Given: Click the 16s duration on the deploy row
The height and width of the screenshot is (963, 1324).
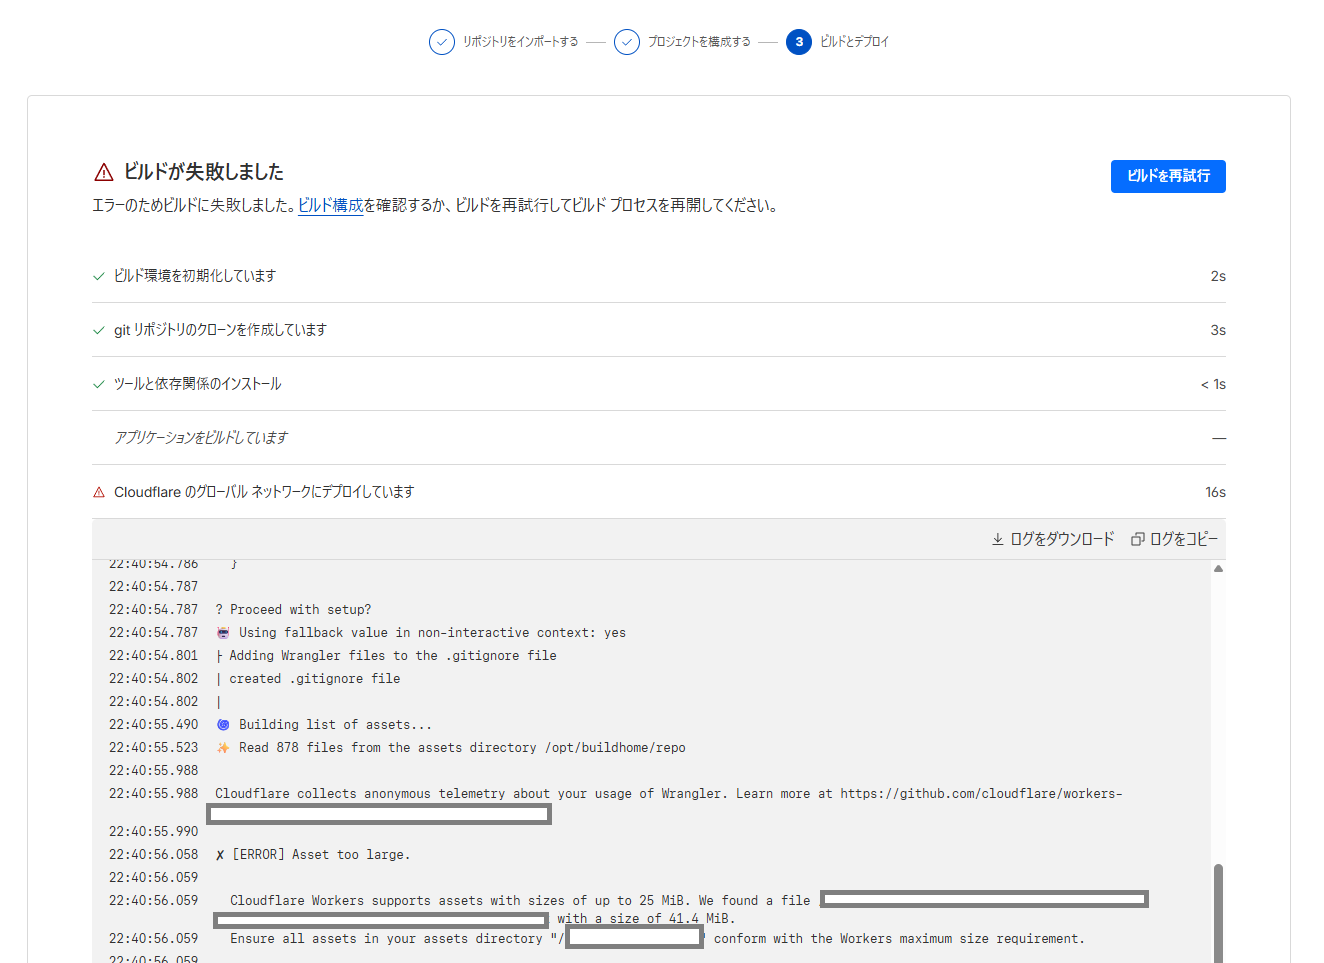Looking at the screenshot, I should [1215, 492].
